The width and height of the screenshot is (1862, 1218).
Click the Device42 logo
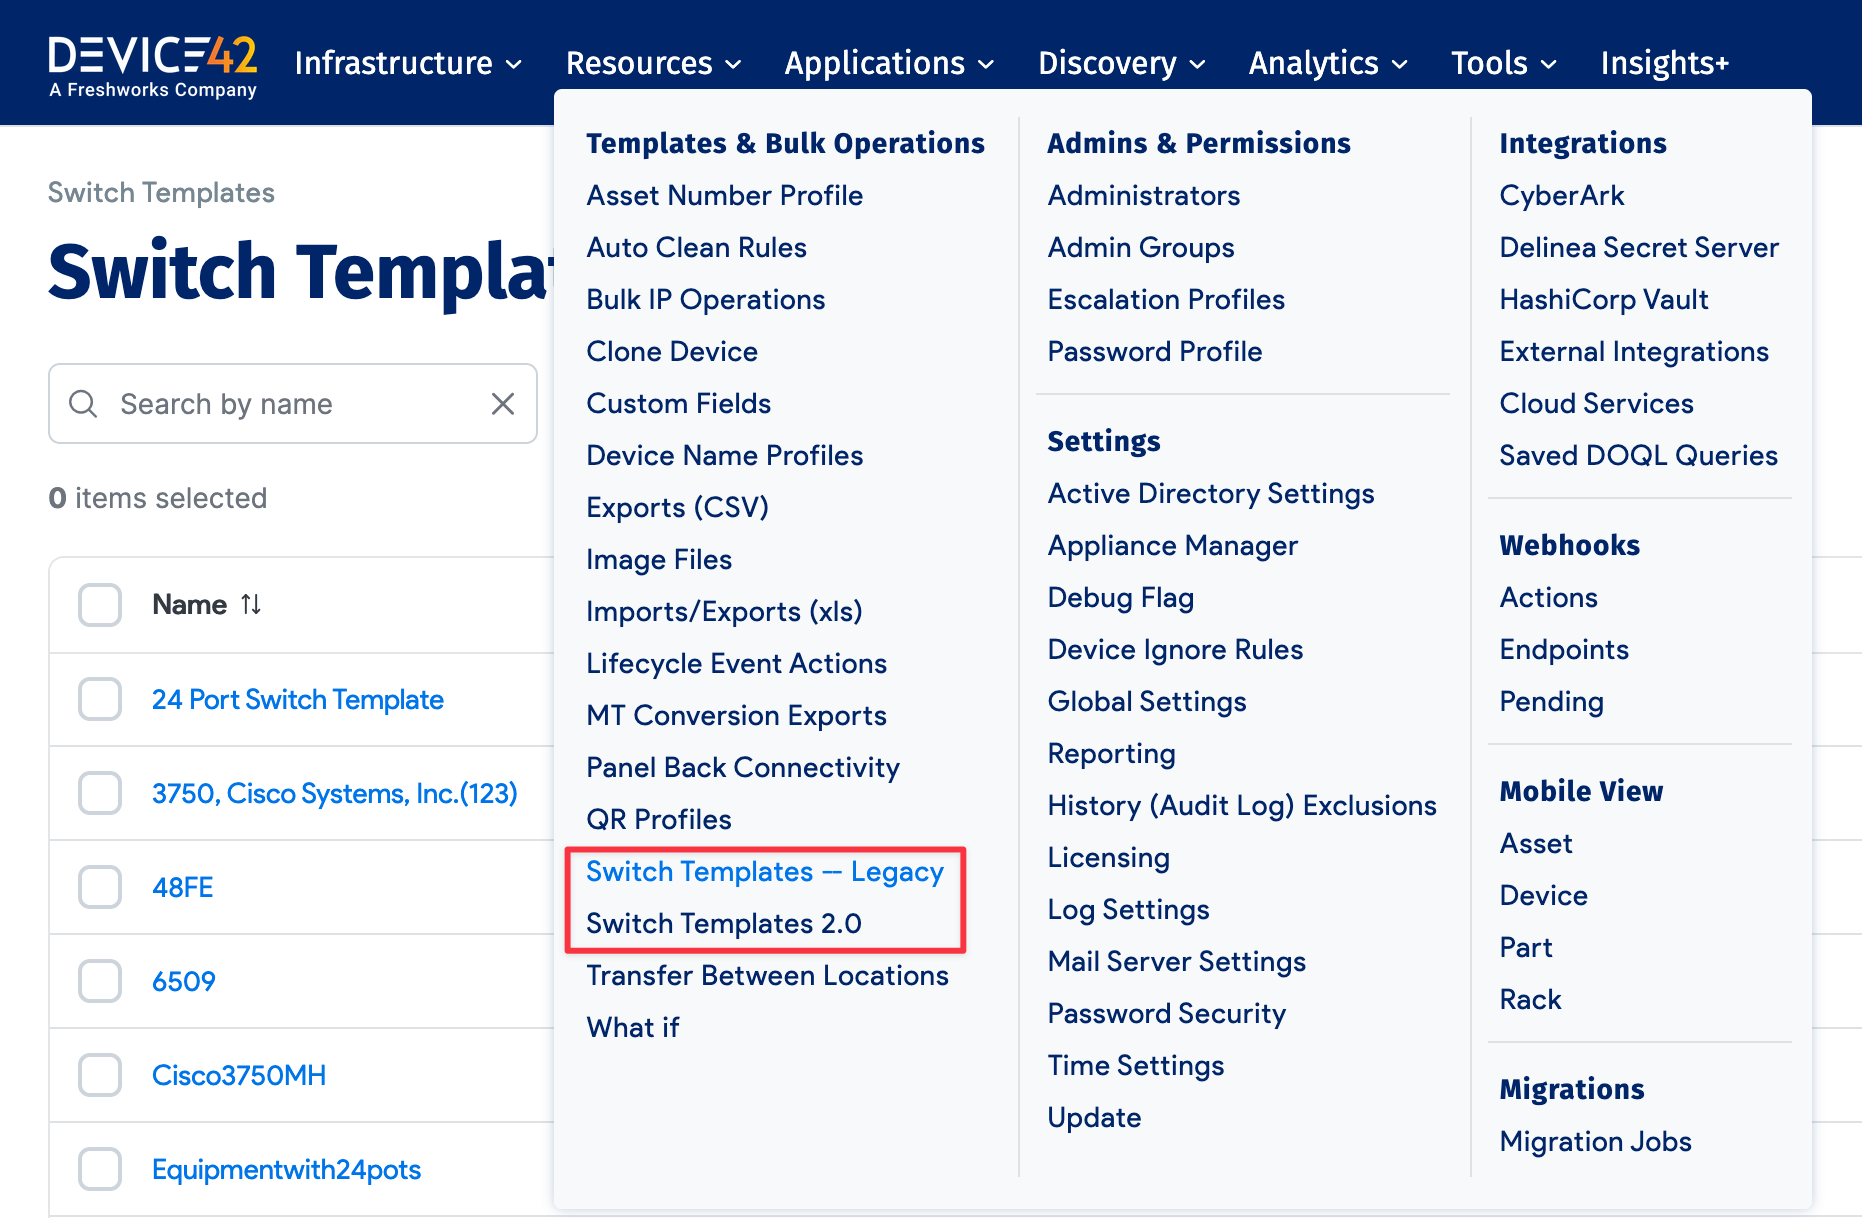[153, 66]
